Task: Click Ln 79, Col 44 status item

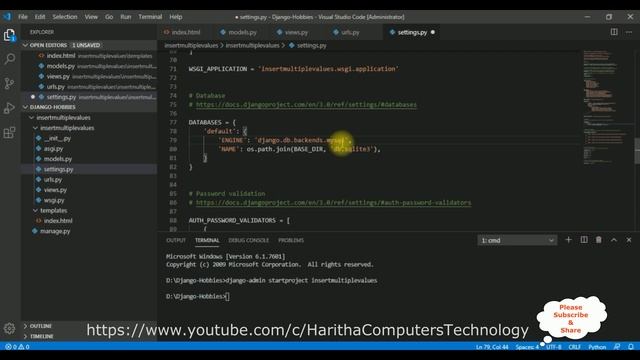Action: pyautogui.click(x=492, y=347)
